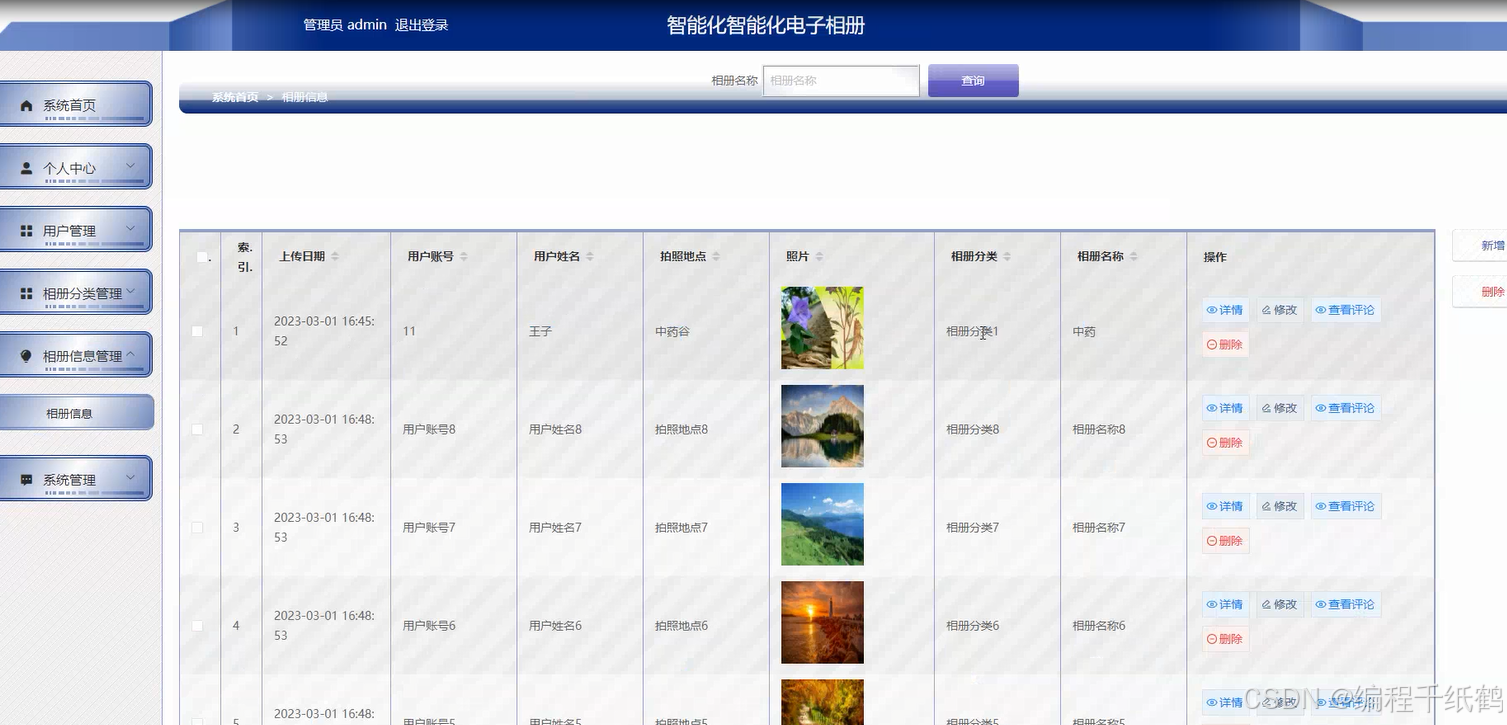Expand 相册分类管理 menu

[x=75, y=293]
